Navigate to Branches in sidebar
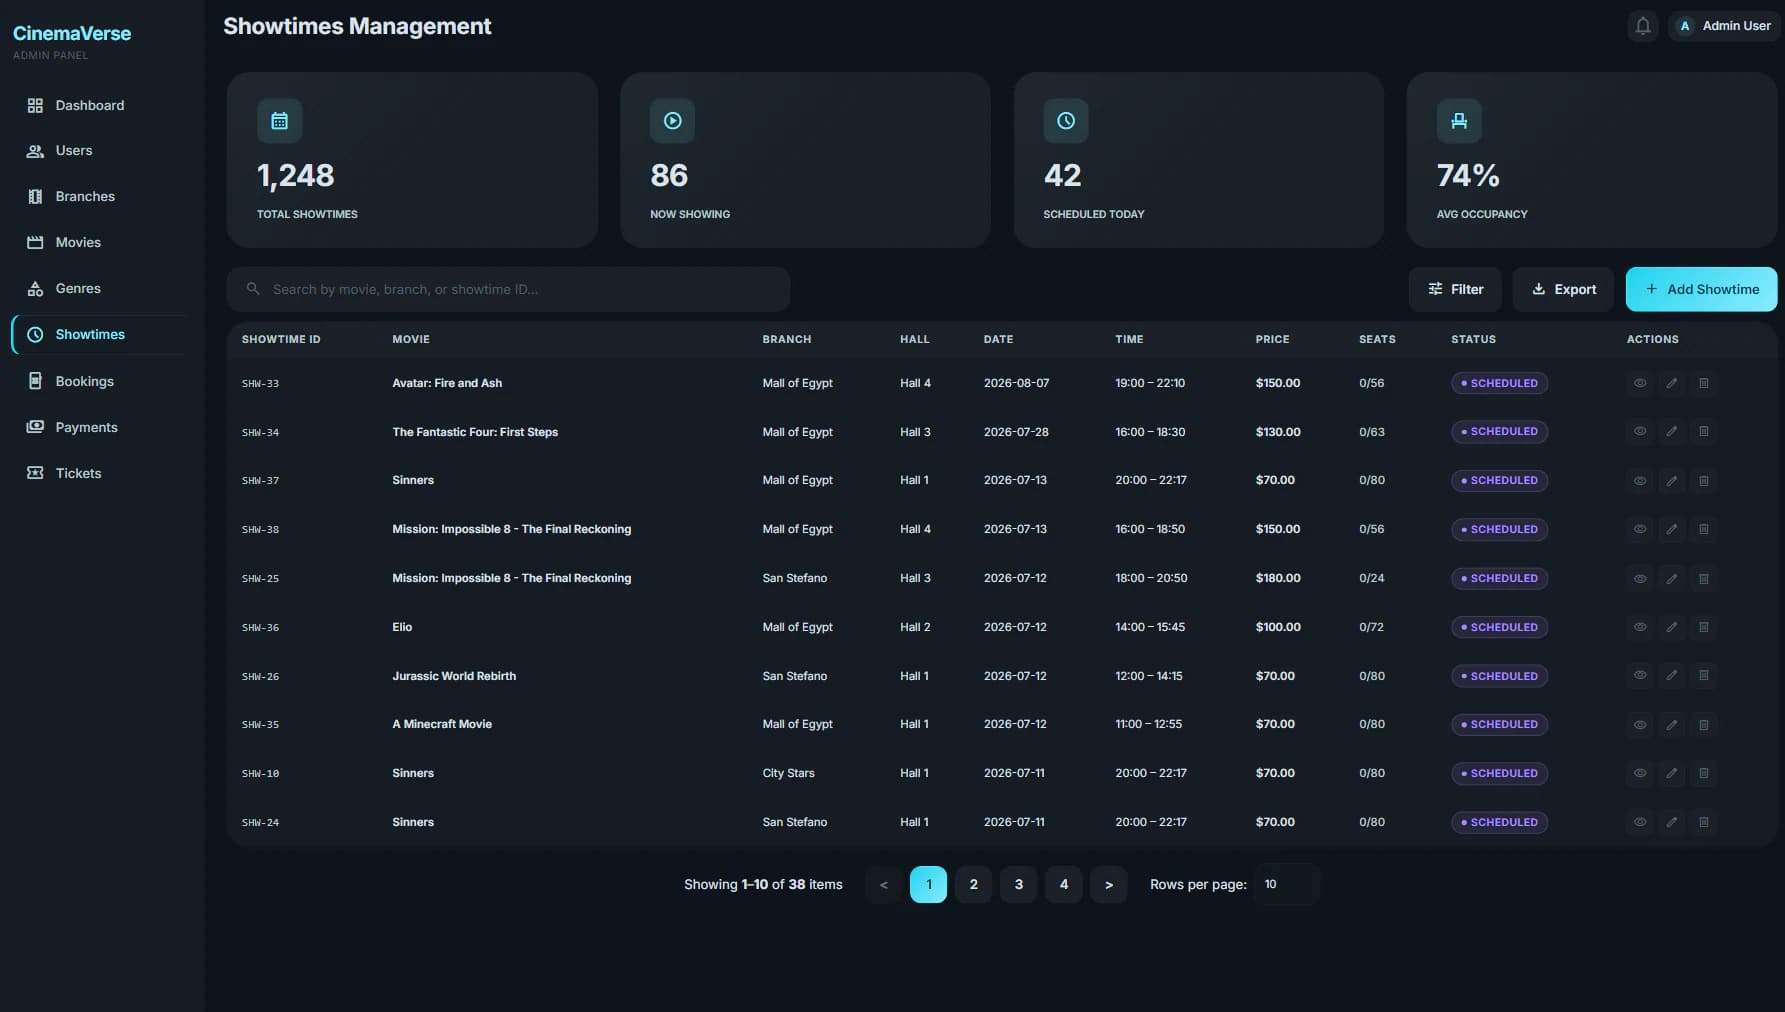Image resolution: width=1785 pixels, height=1012 pixels. (100, 197)
